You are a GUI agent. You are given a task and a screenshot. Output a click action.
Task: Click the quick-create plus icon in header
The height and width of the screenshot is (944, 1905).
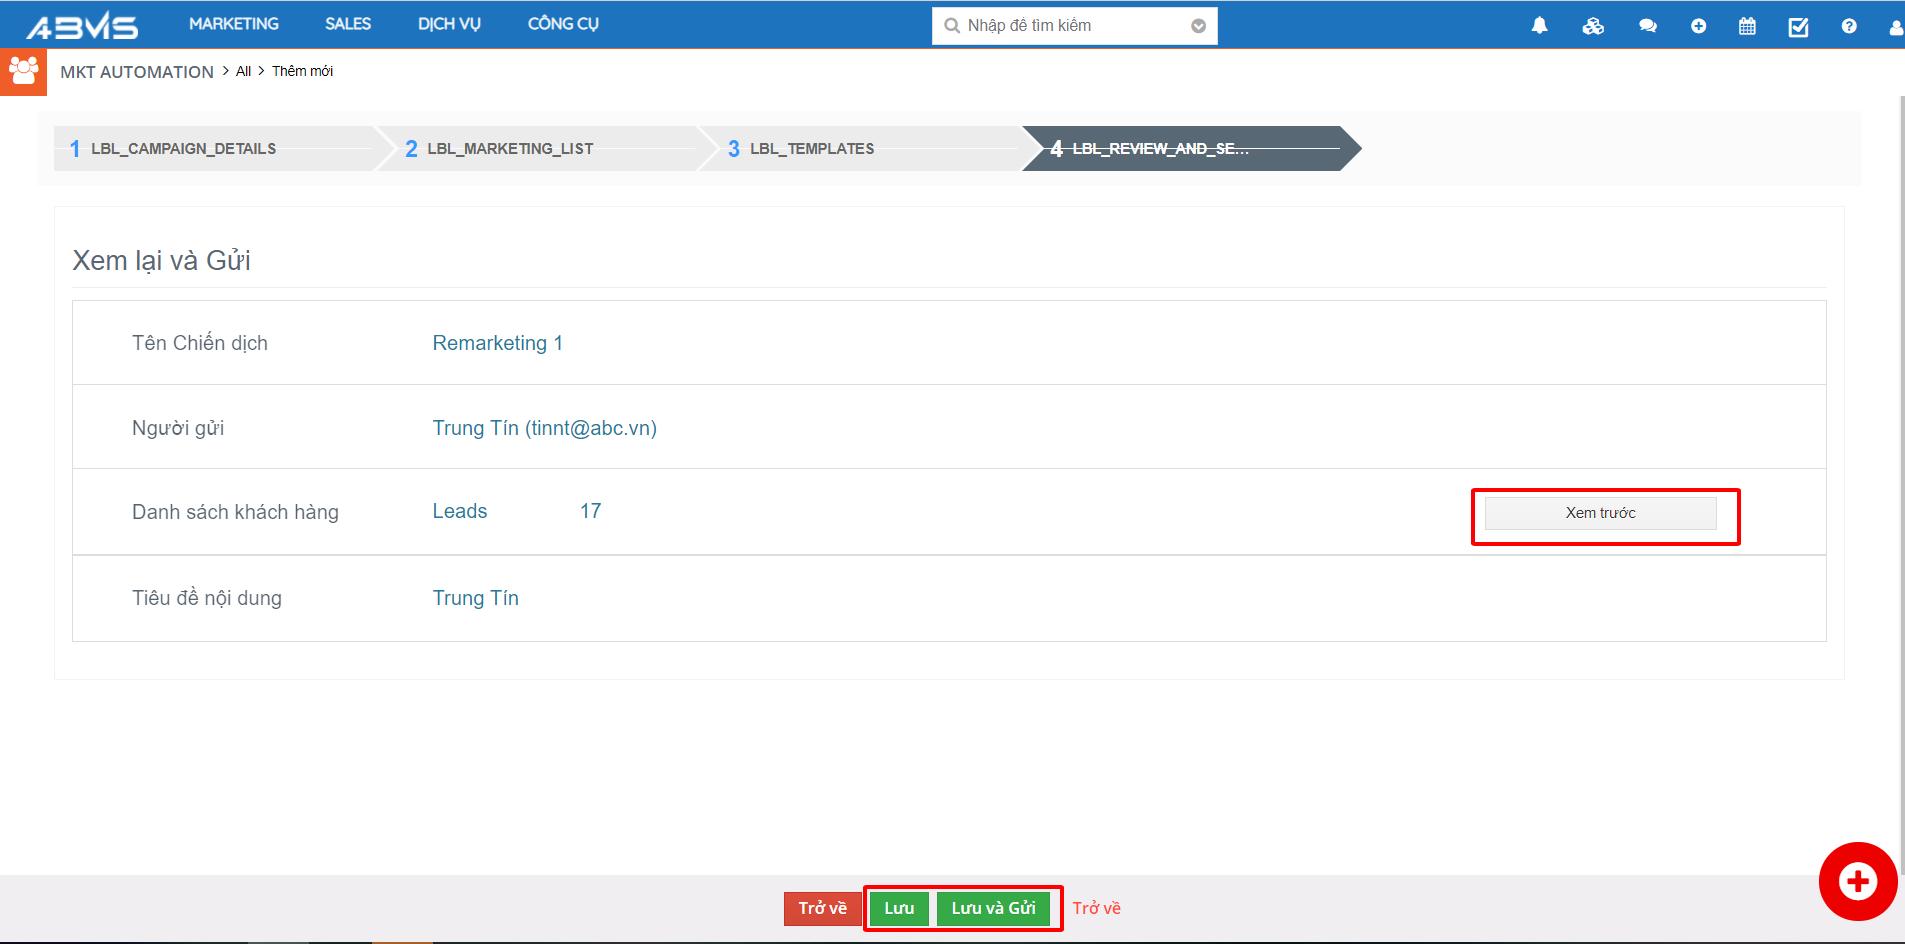coord(1698,26)
